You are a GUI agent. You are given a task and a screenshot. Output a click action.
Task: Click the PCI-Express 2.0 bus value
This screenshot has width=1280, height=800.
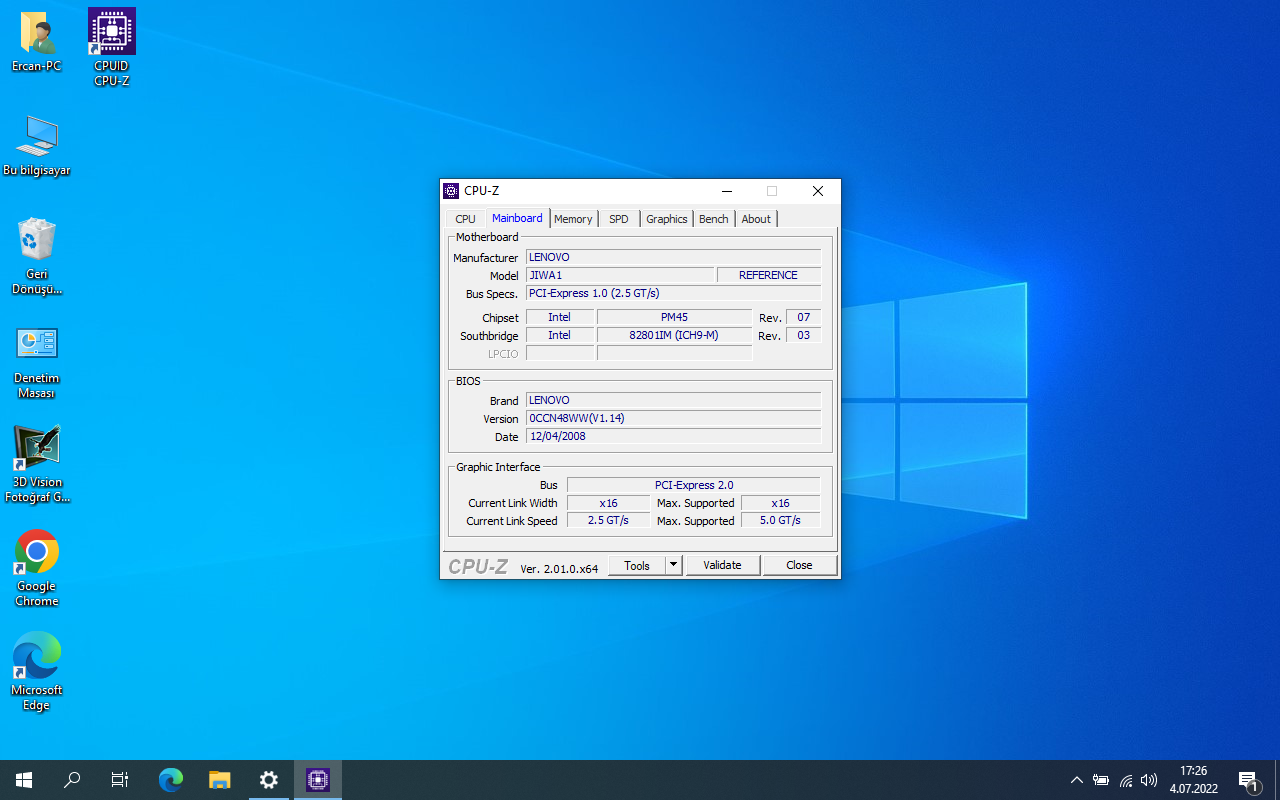point(694,485)
